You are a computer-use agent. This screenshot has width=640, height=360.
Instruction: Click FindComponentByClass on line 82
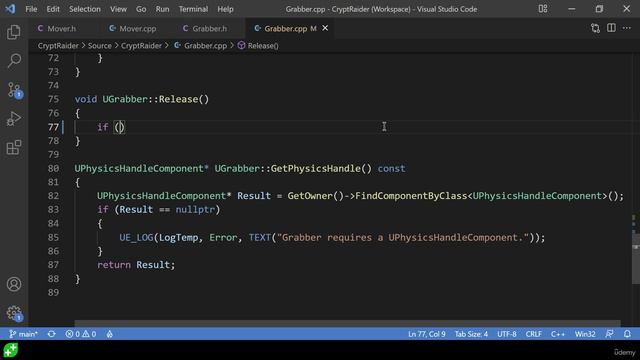click(x=411, y=196)
